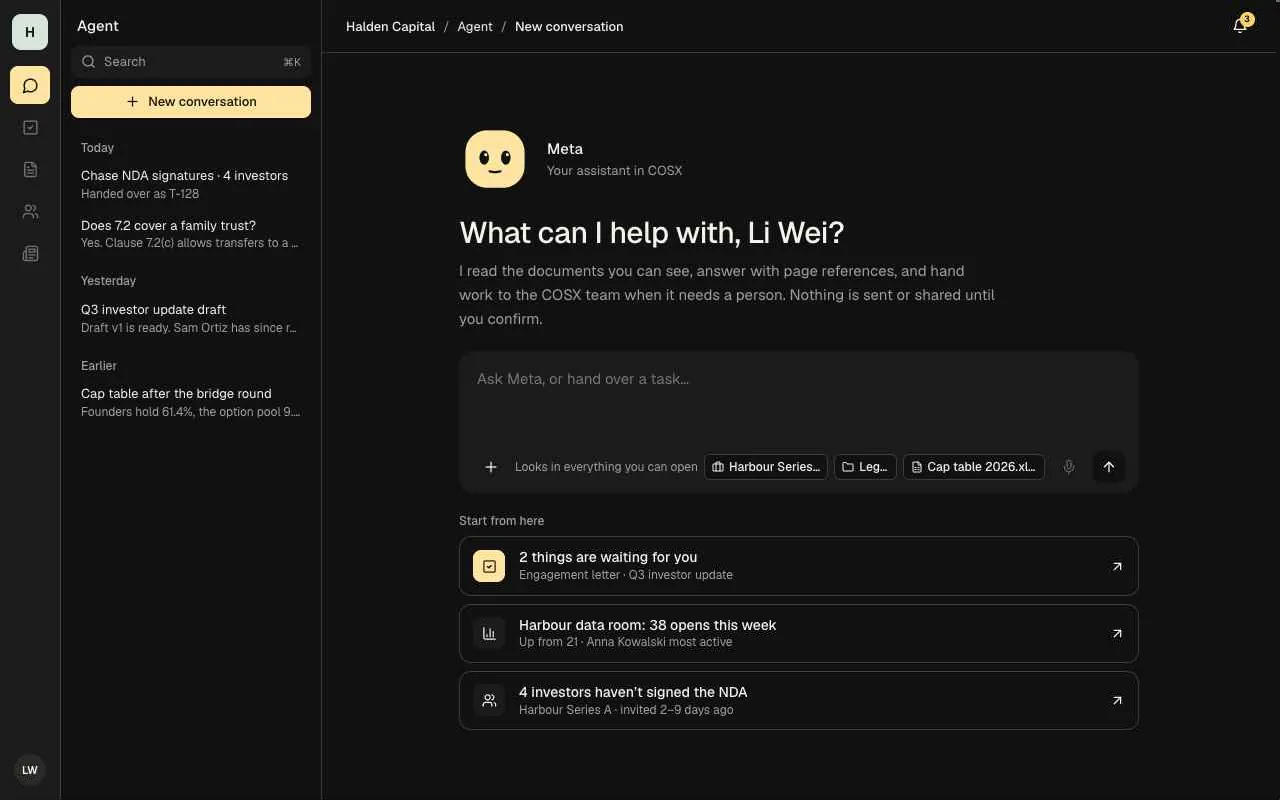Click the microphone icon

pos(1069,467)
